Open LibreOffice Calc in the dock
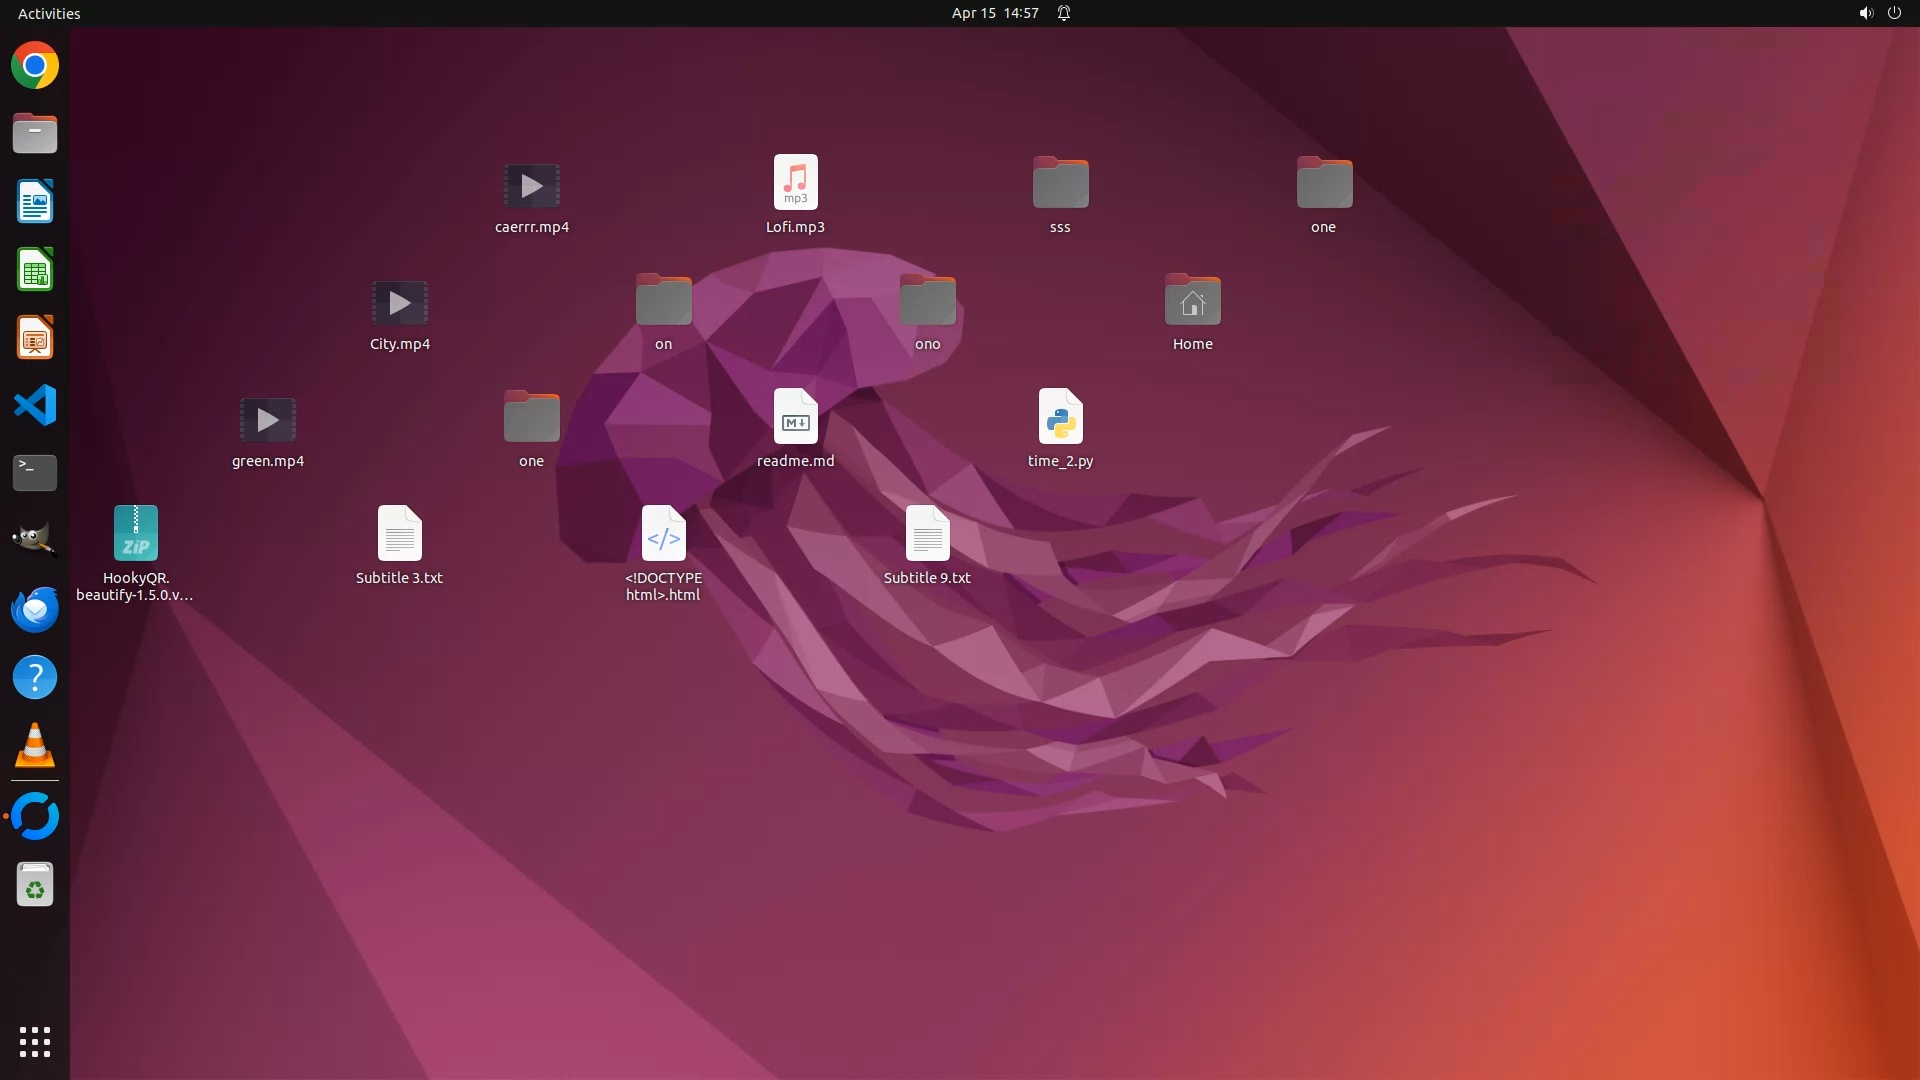 (x=35, y=270)
